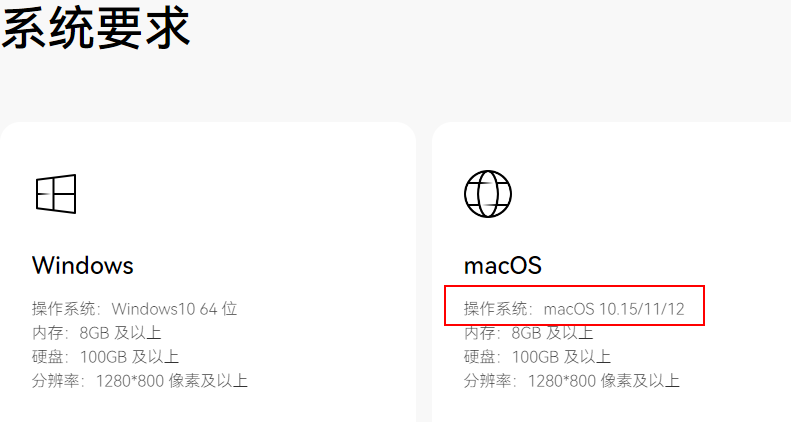791x422 pixels.
Task: Click the Windows10 64 位 operating system line
Action: pos(134,309)
